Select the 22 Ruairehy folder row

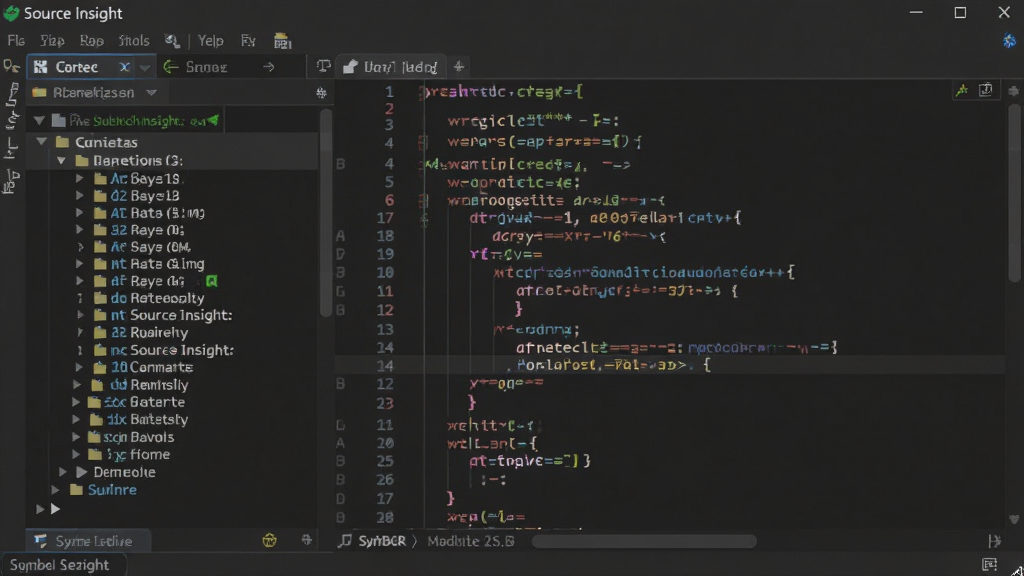[172, 332]
